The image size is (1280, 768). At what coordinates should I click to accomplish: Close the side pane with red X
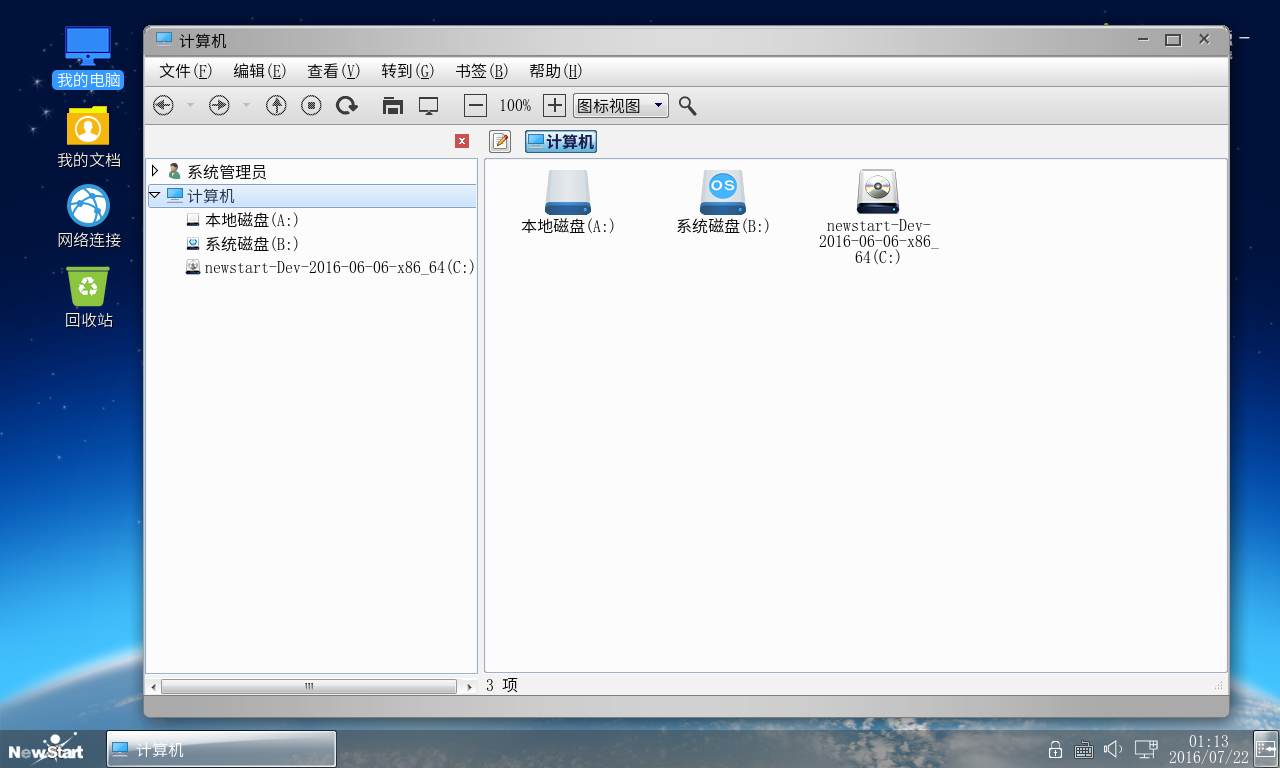[462, 141]
